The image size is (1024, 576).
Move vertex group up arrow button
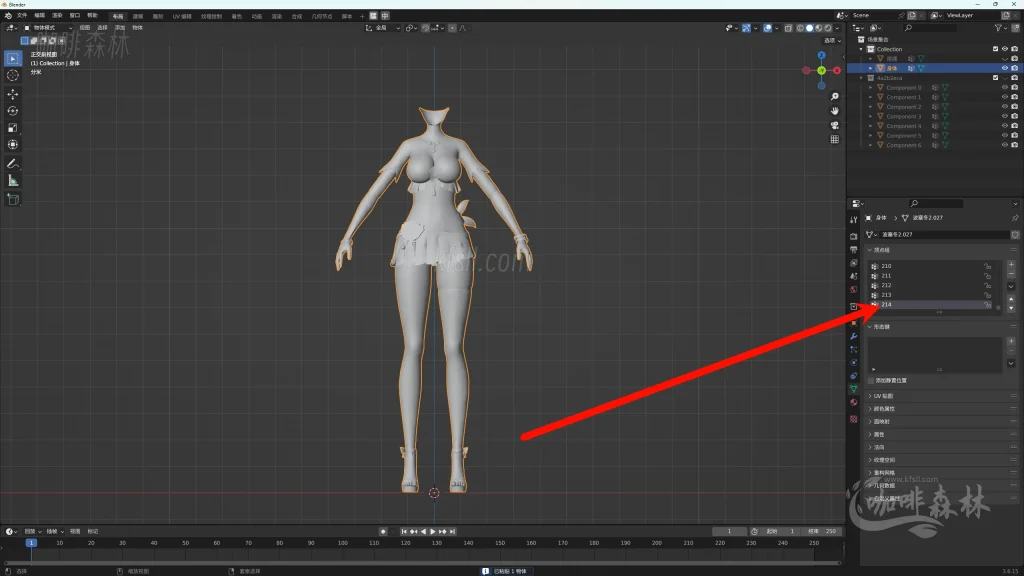1011,299
